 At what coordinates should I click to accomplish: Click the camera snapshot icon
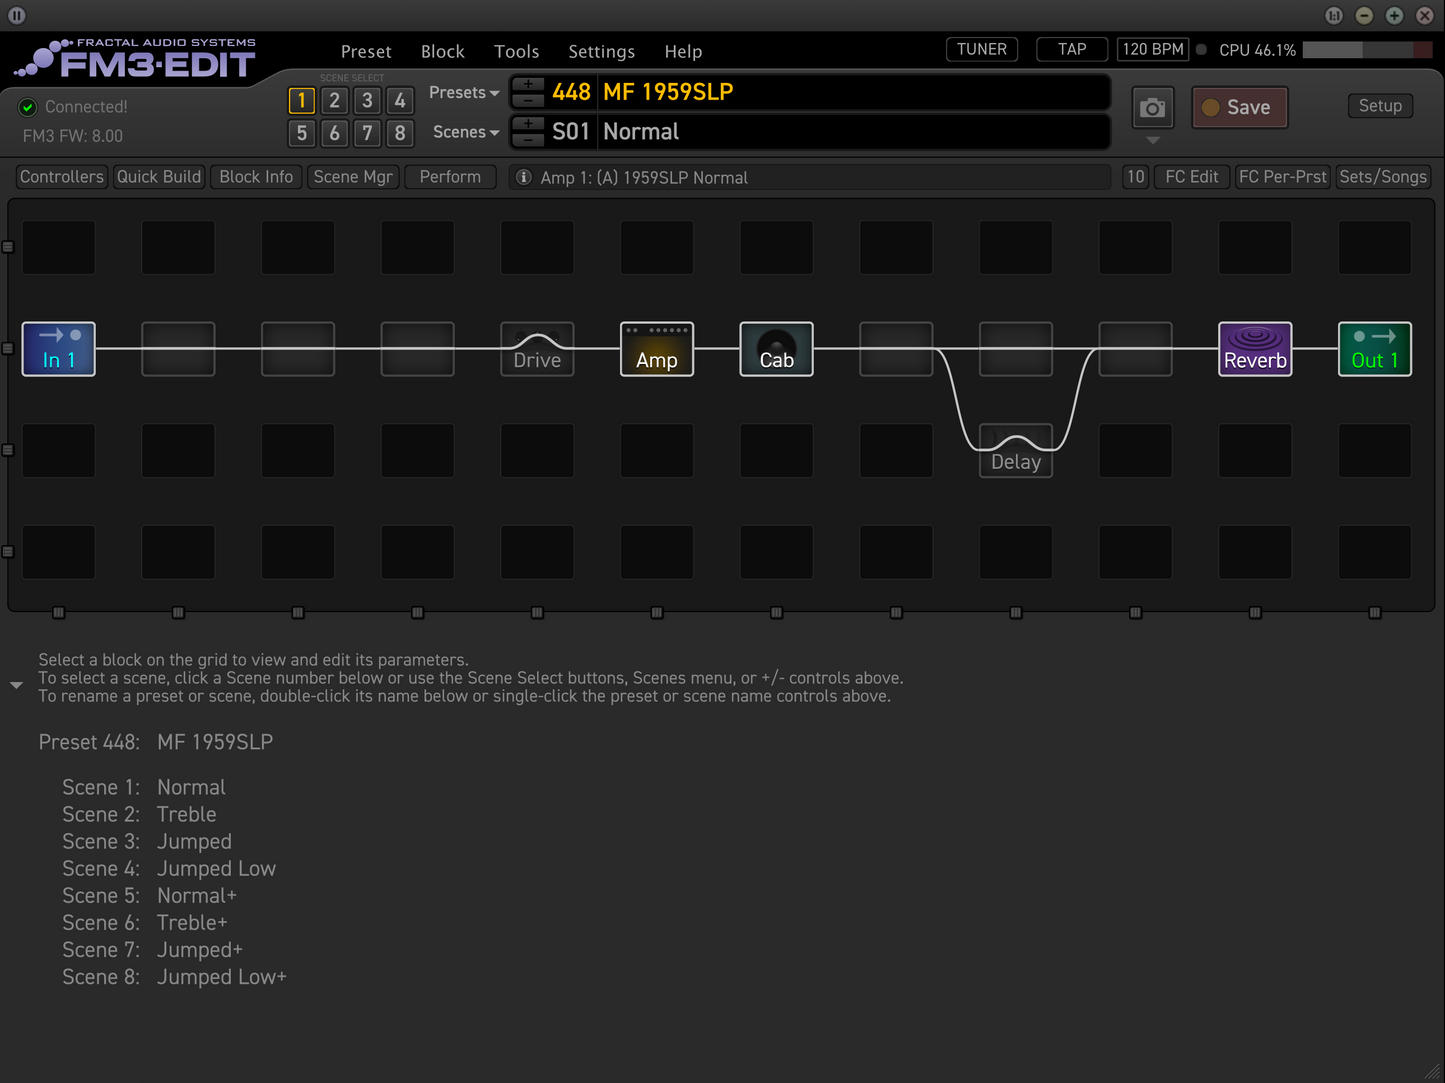tap(1153, 108)
